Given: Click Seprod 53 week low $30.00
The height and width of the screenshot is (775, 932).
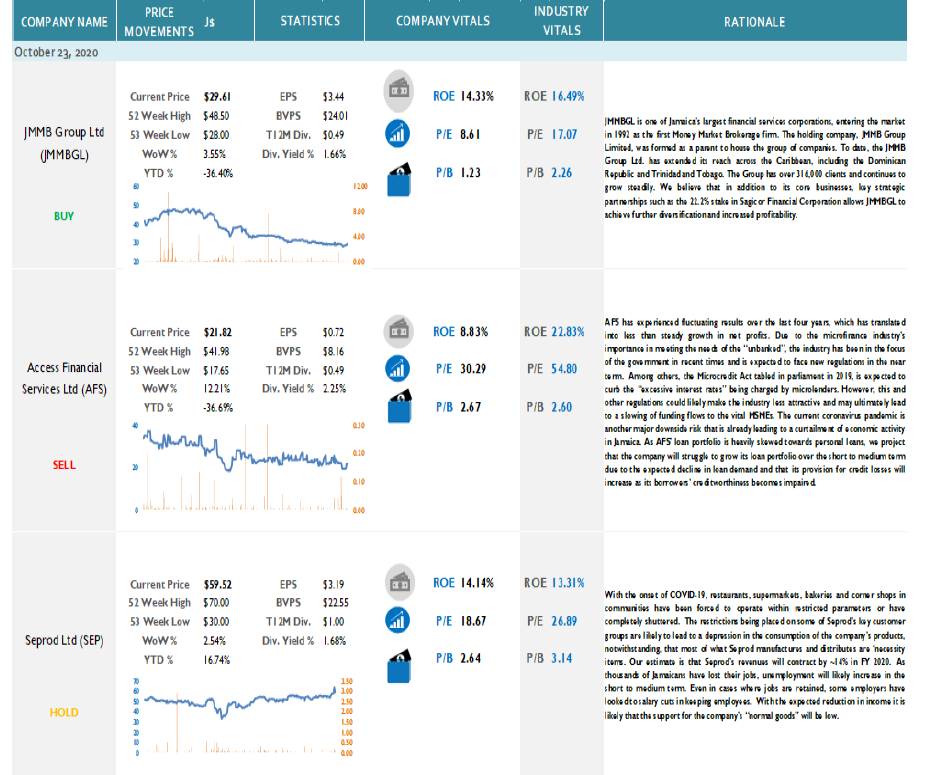Looking at the screenshot, I should (216, 622).
